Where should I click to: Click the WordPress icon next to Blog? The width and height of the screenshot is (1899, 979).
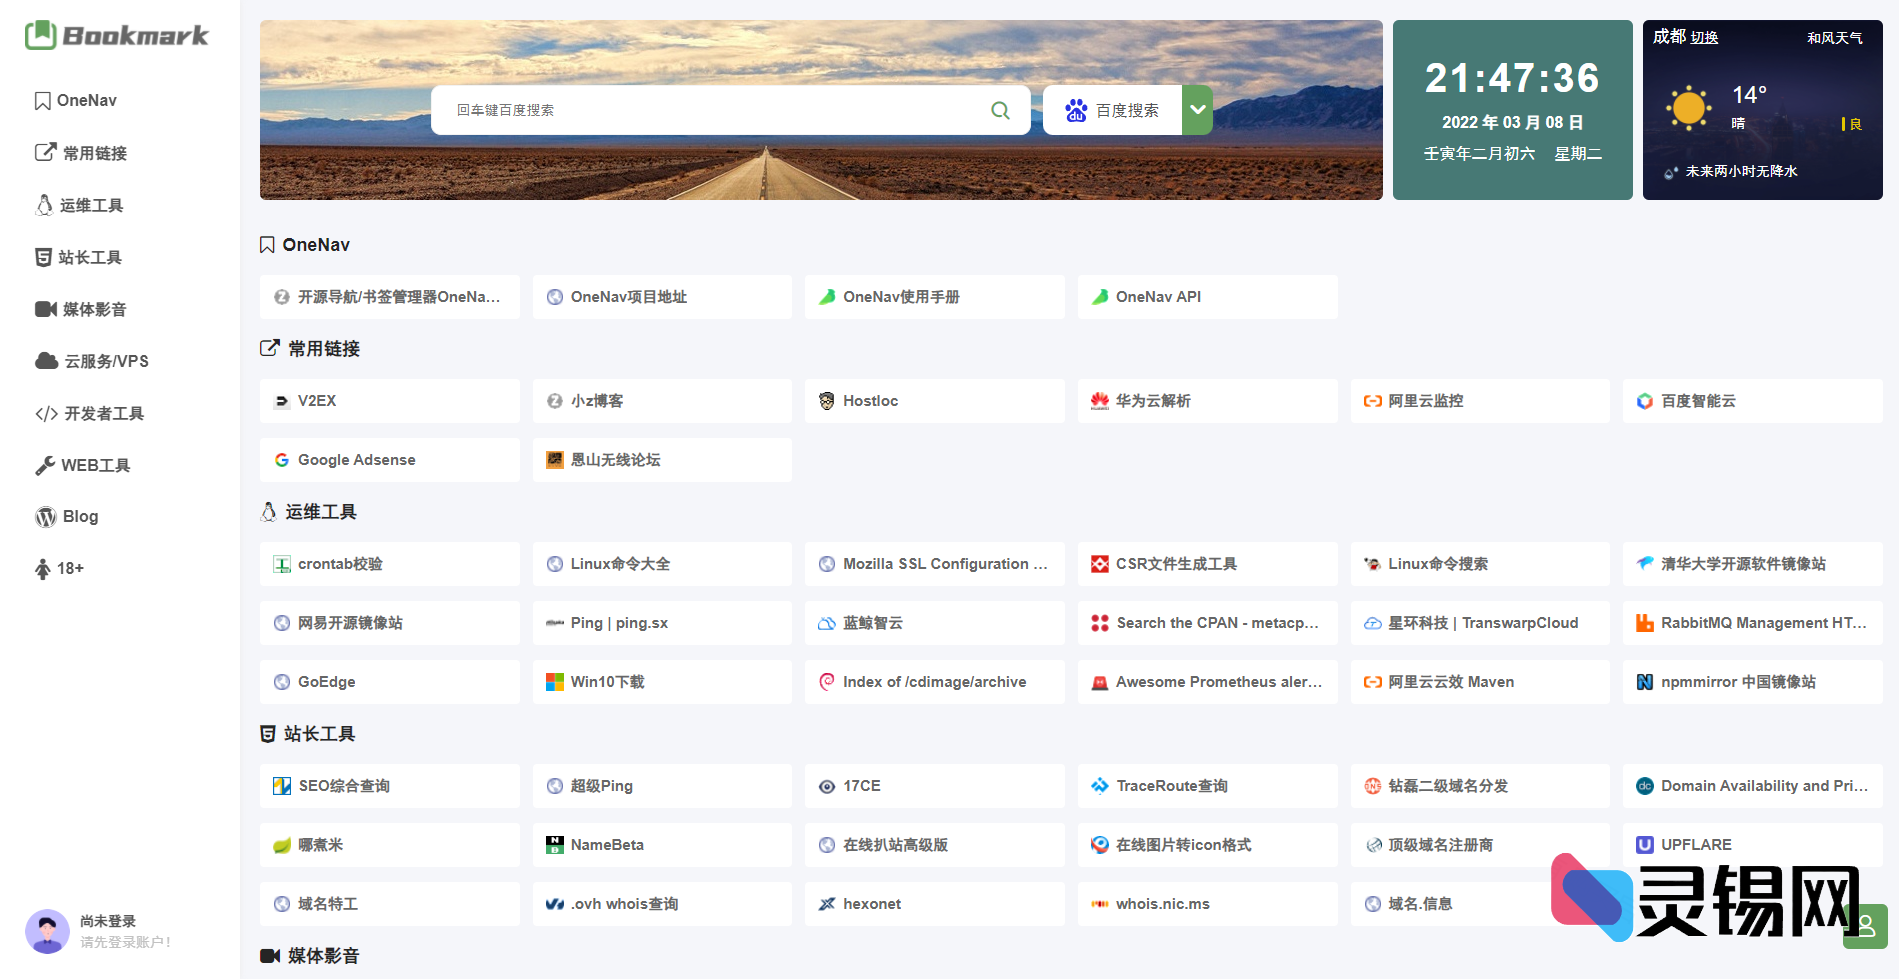(x=45, y=516)
